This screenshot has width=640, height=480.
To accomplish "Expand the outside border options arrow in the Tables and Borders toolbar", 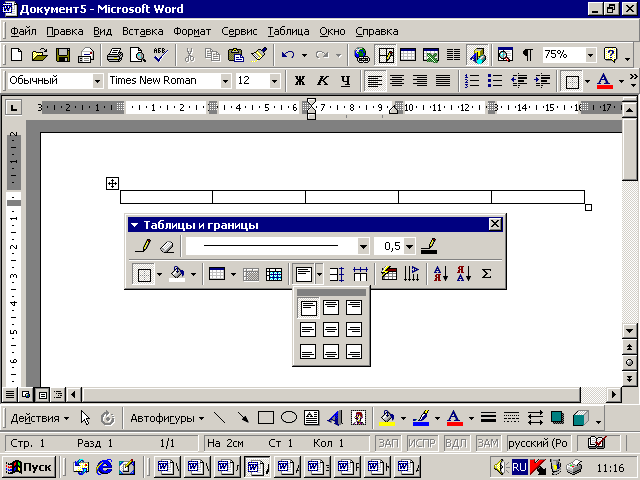I will tap(159, 274).
